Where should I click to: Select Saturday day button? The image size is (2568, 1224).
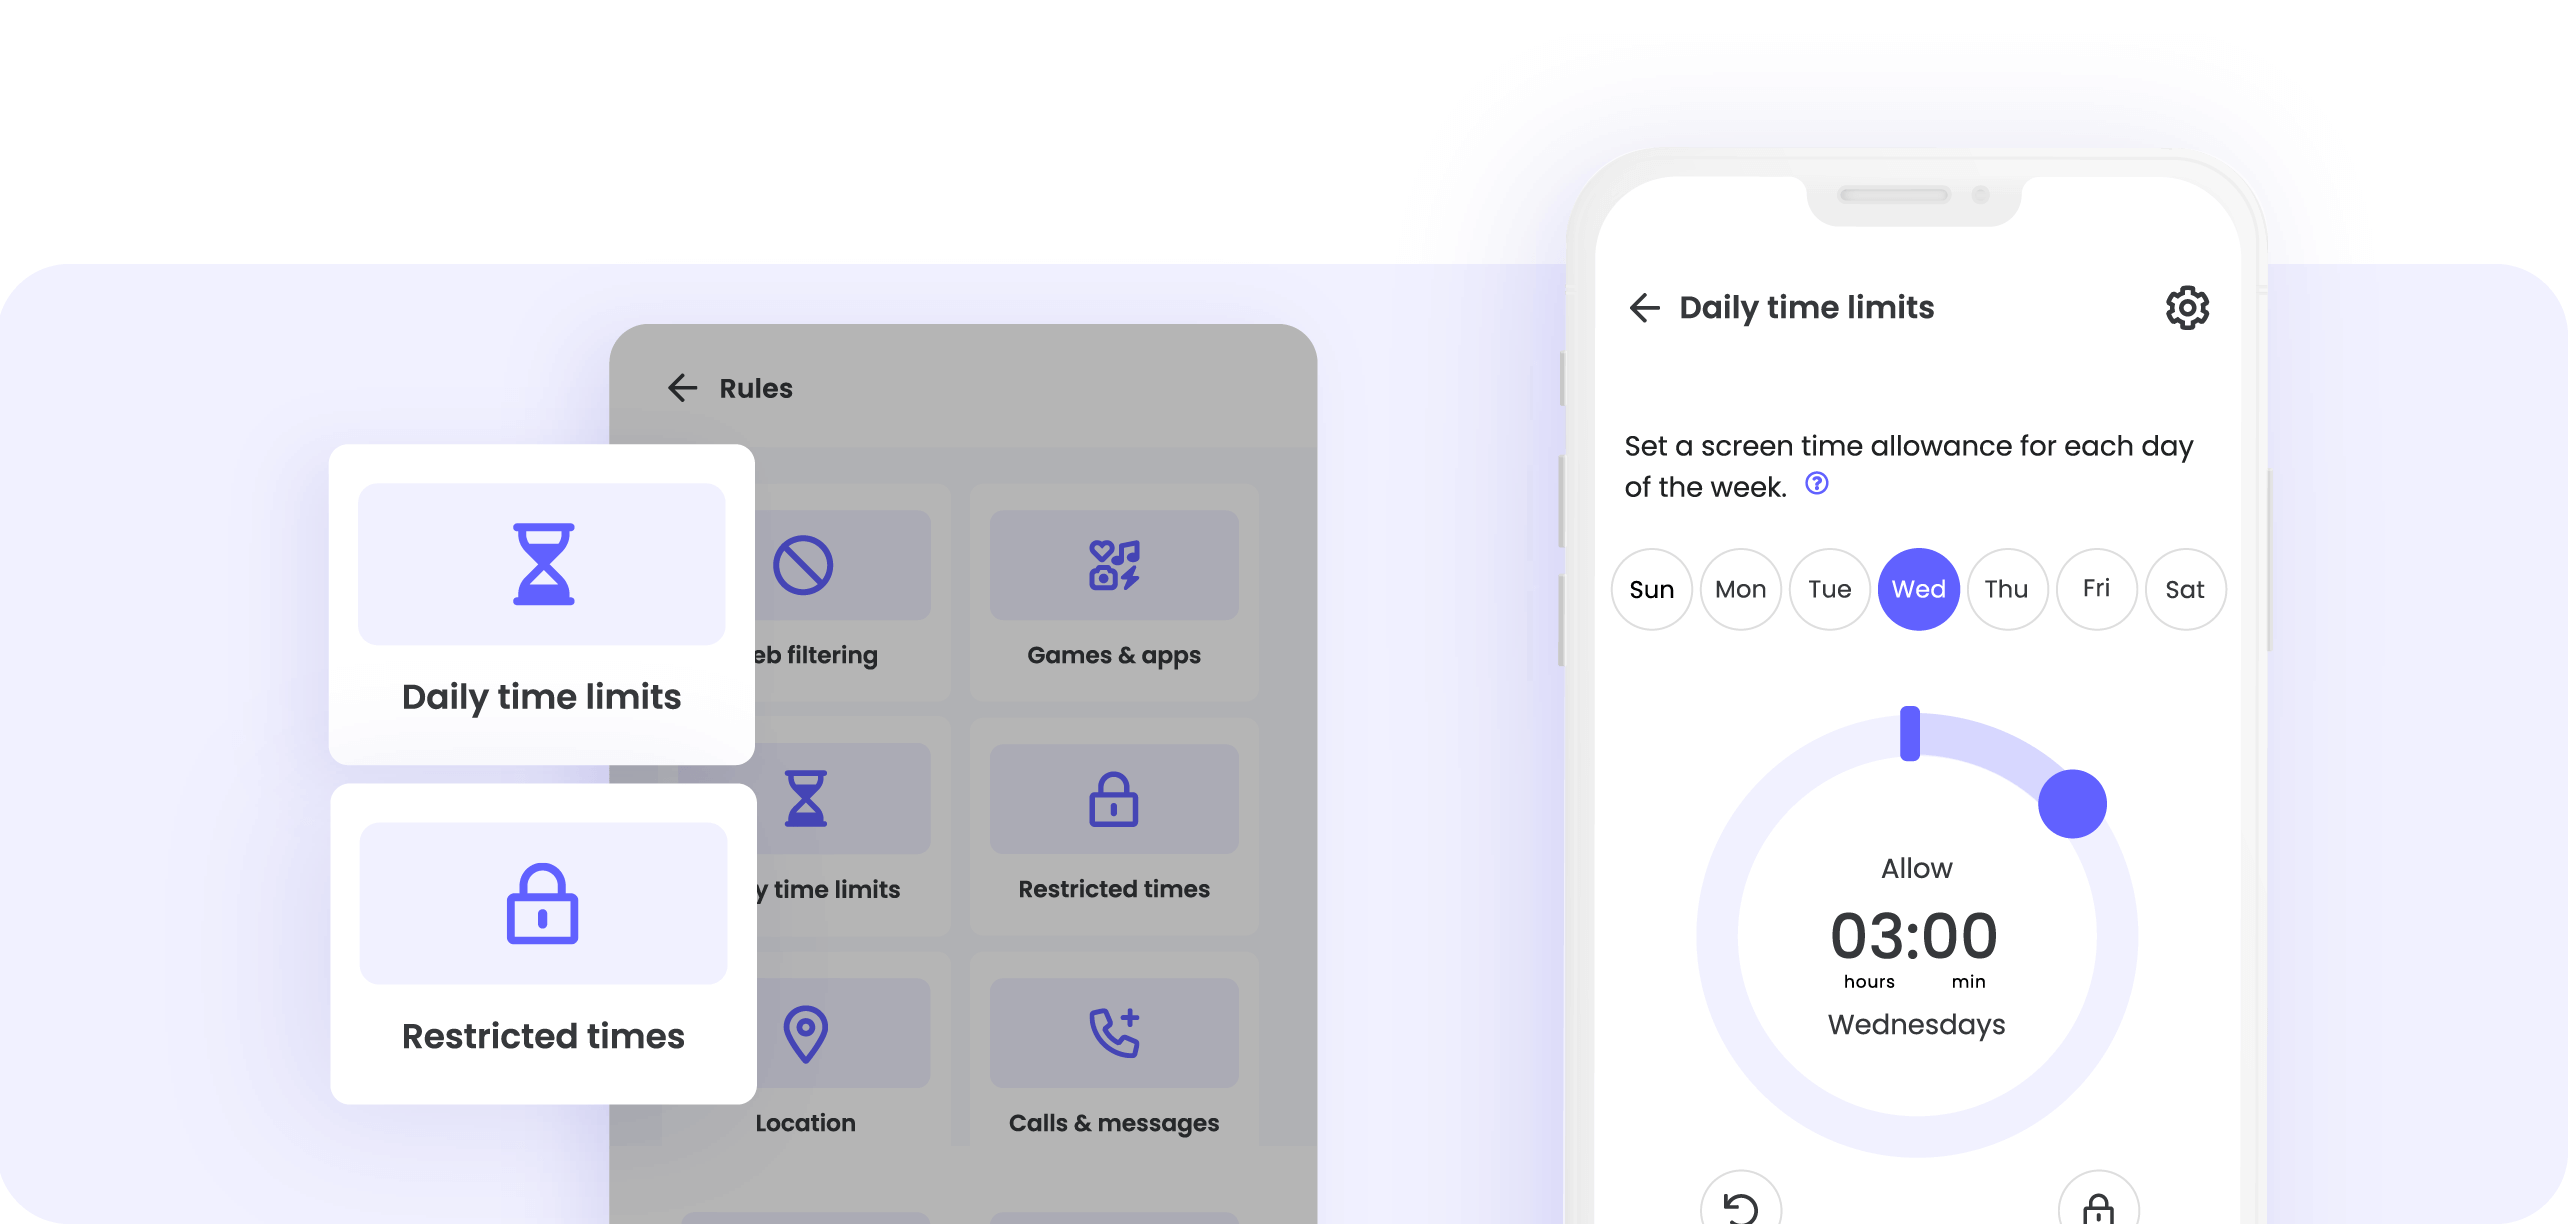point(2186,588)
